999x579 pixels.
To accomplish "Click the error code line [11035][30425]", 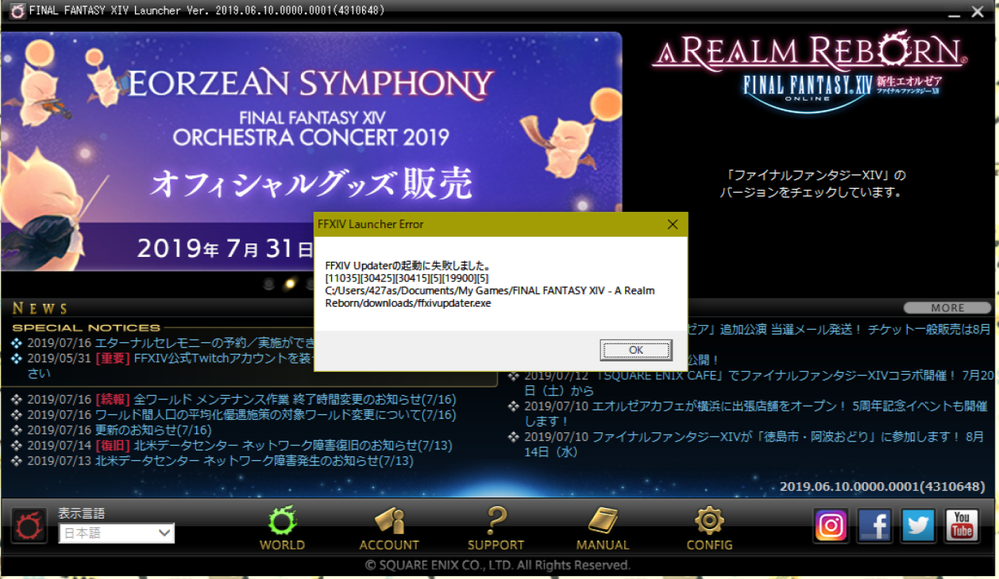I will [x=406, y=278].
